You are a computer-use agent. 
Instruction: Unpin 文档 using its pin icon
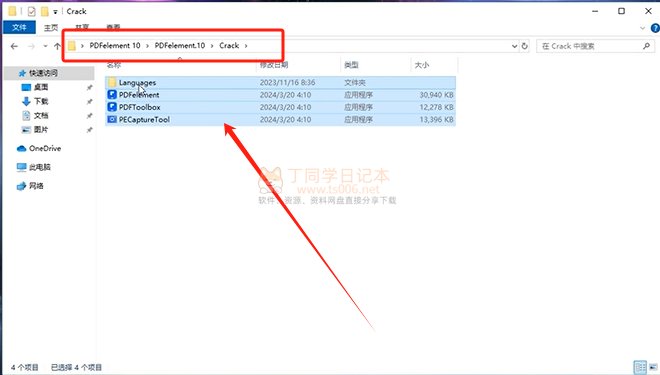tap(89, 116)
